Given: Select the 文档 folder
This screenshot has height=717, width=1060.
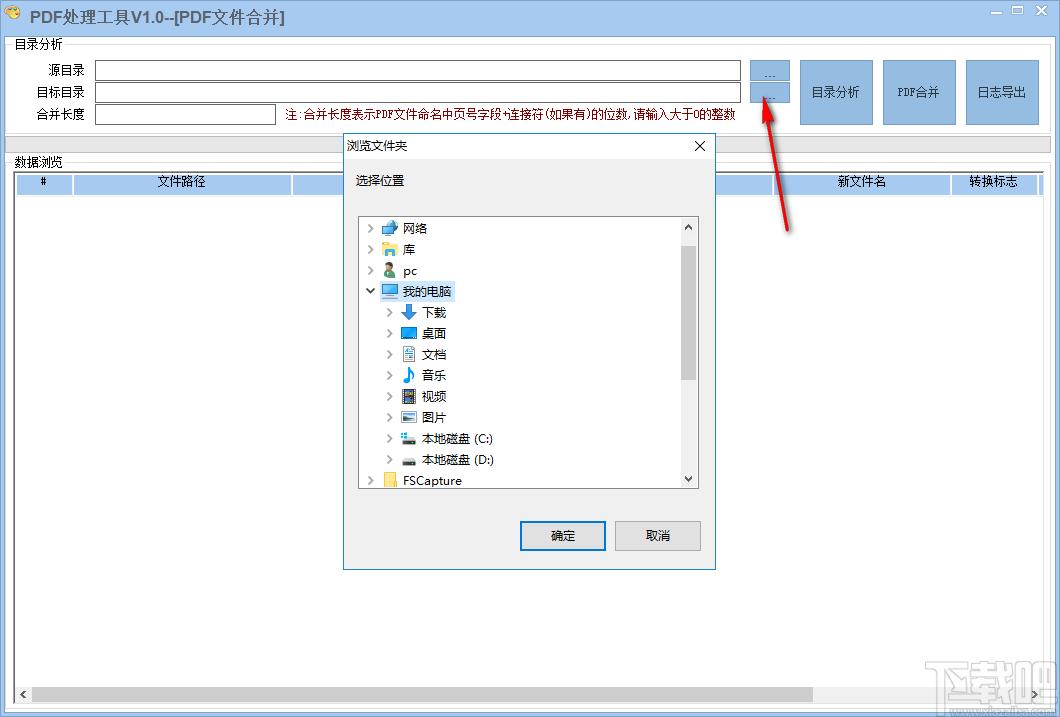Looking at the screenshot, I should click(x=434, y=354).
